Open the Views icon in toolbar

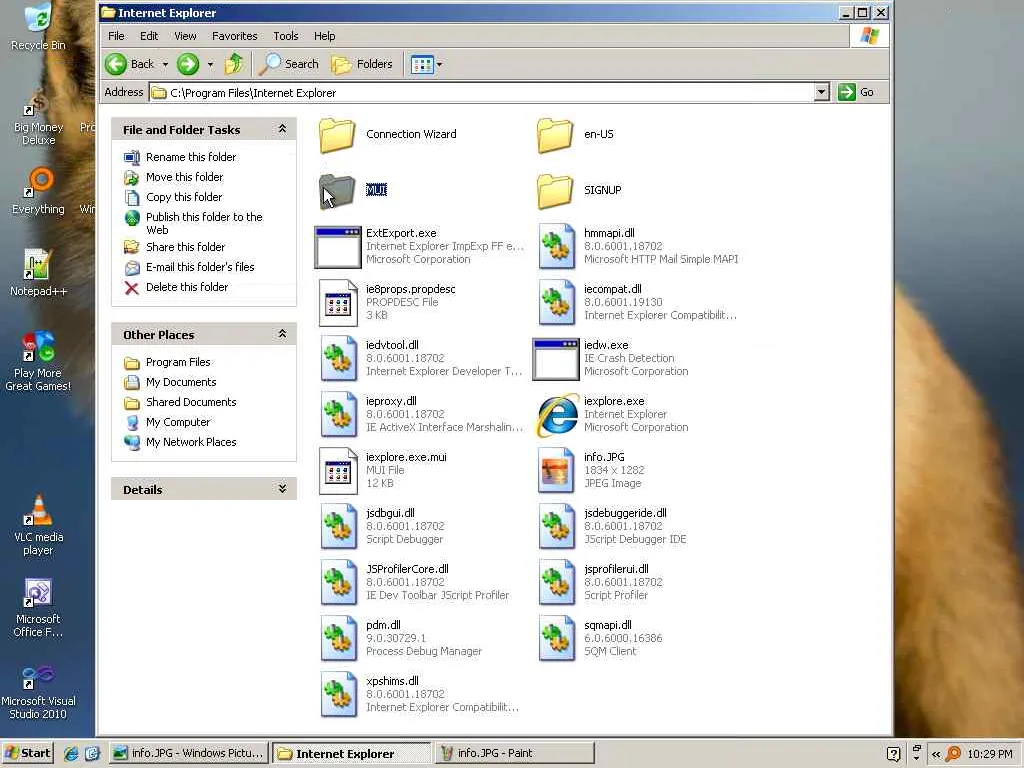coord(422,64)
